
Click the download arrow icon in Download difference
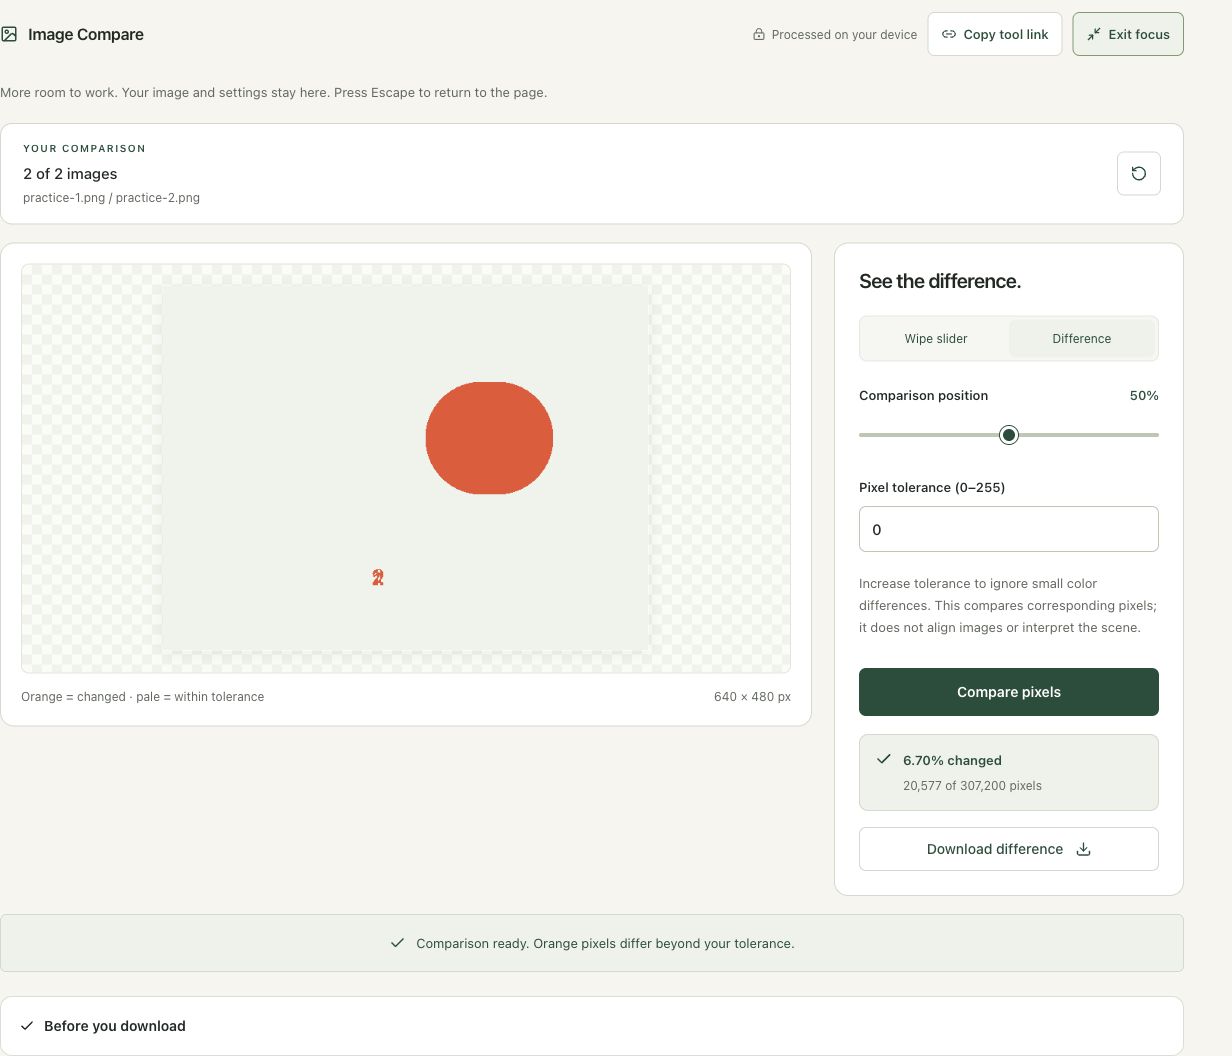pyautogui.click(x=1083, y=849)
